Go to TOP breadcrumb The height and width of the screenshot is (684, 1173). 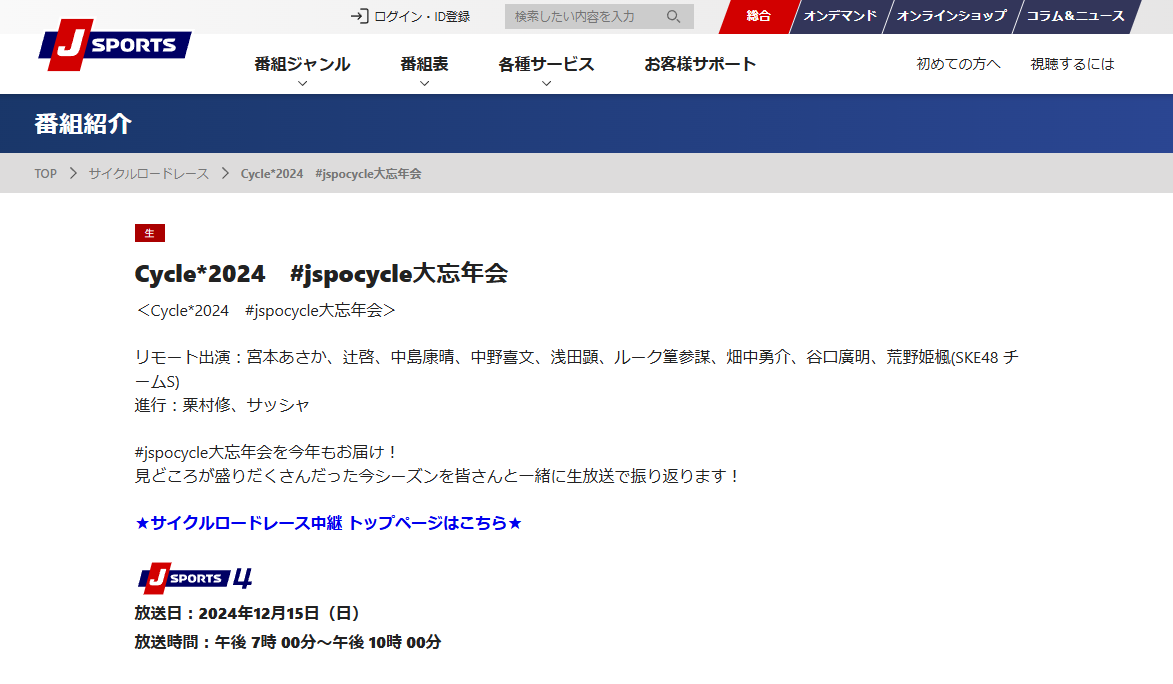pyautogui.click(x=46, y=174)
